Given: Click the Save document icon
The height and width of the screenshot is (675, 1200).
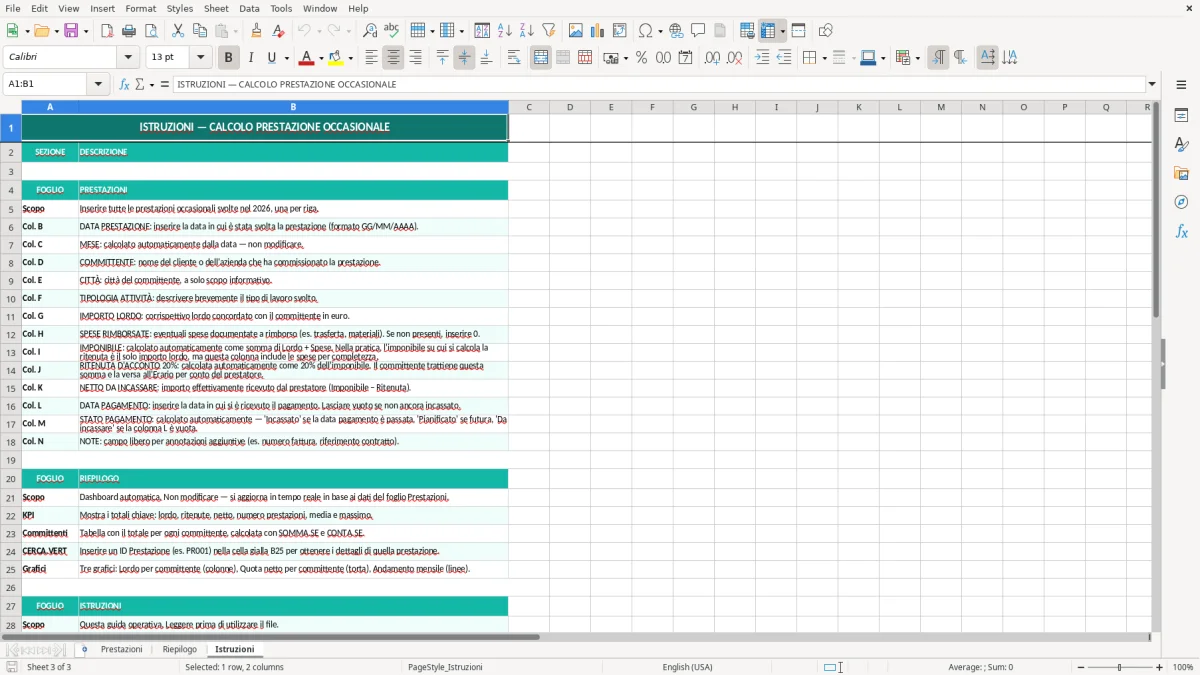Looking at the screenshot, I should (x=71, y=31).
